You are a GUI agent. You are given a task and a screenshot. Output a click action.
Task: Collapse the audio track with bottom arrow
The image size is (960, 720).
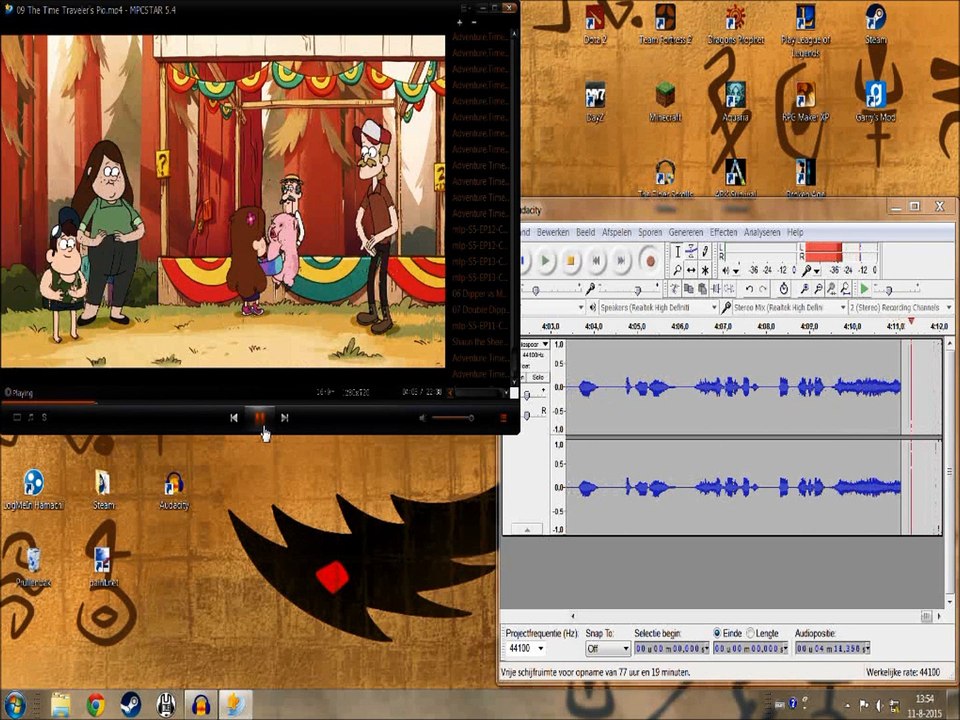[527, 529]
